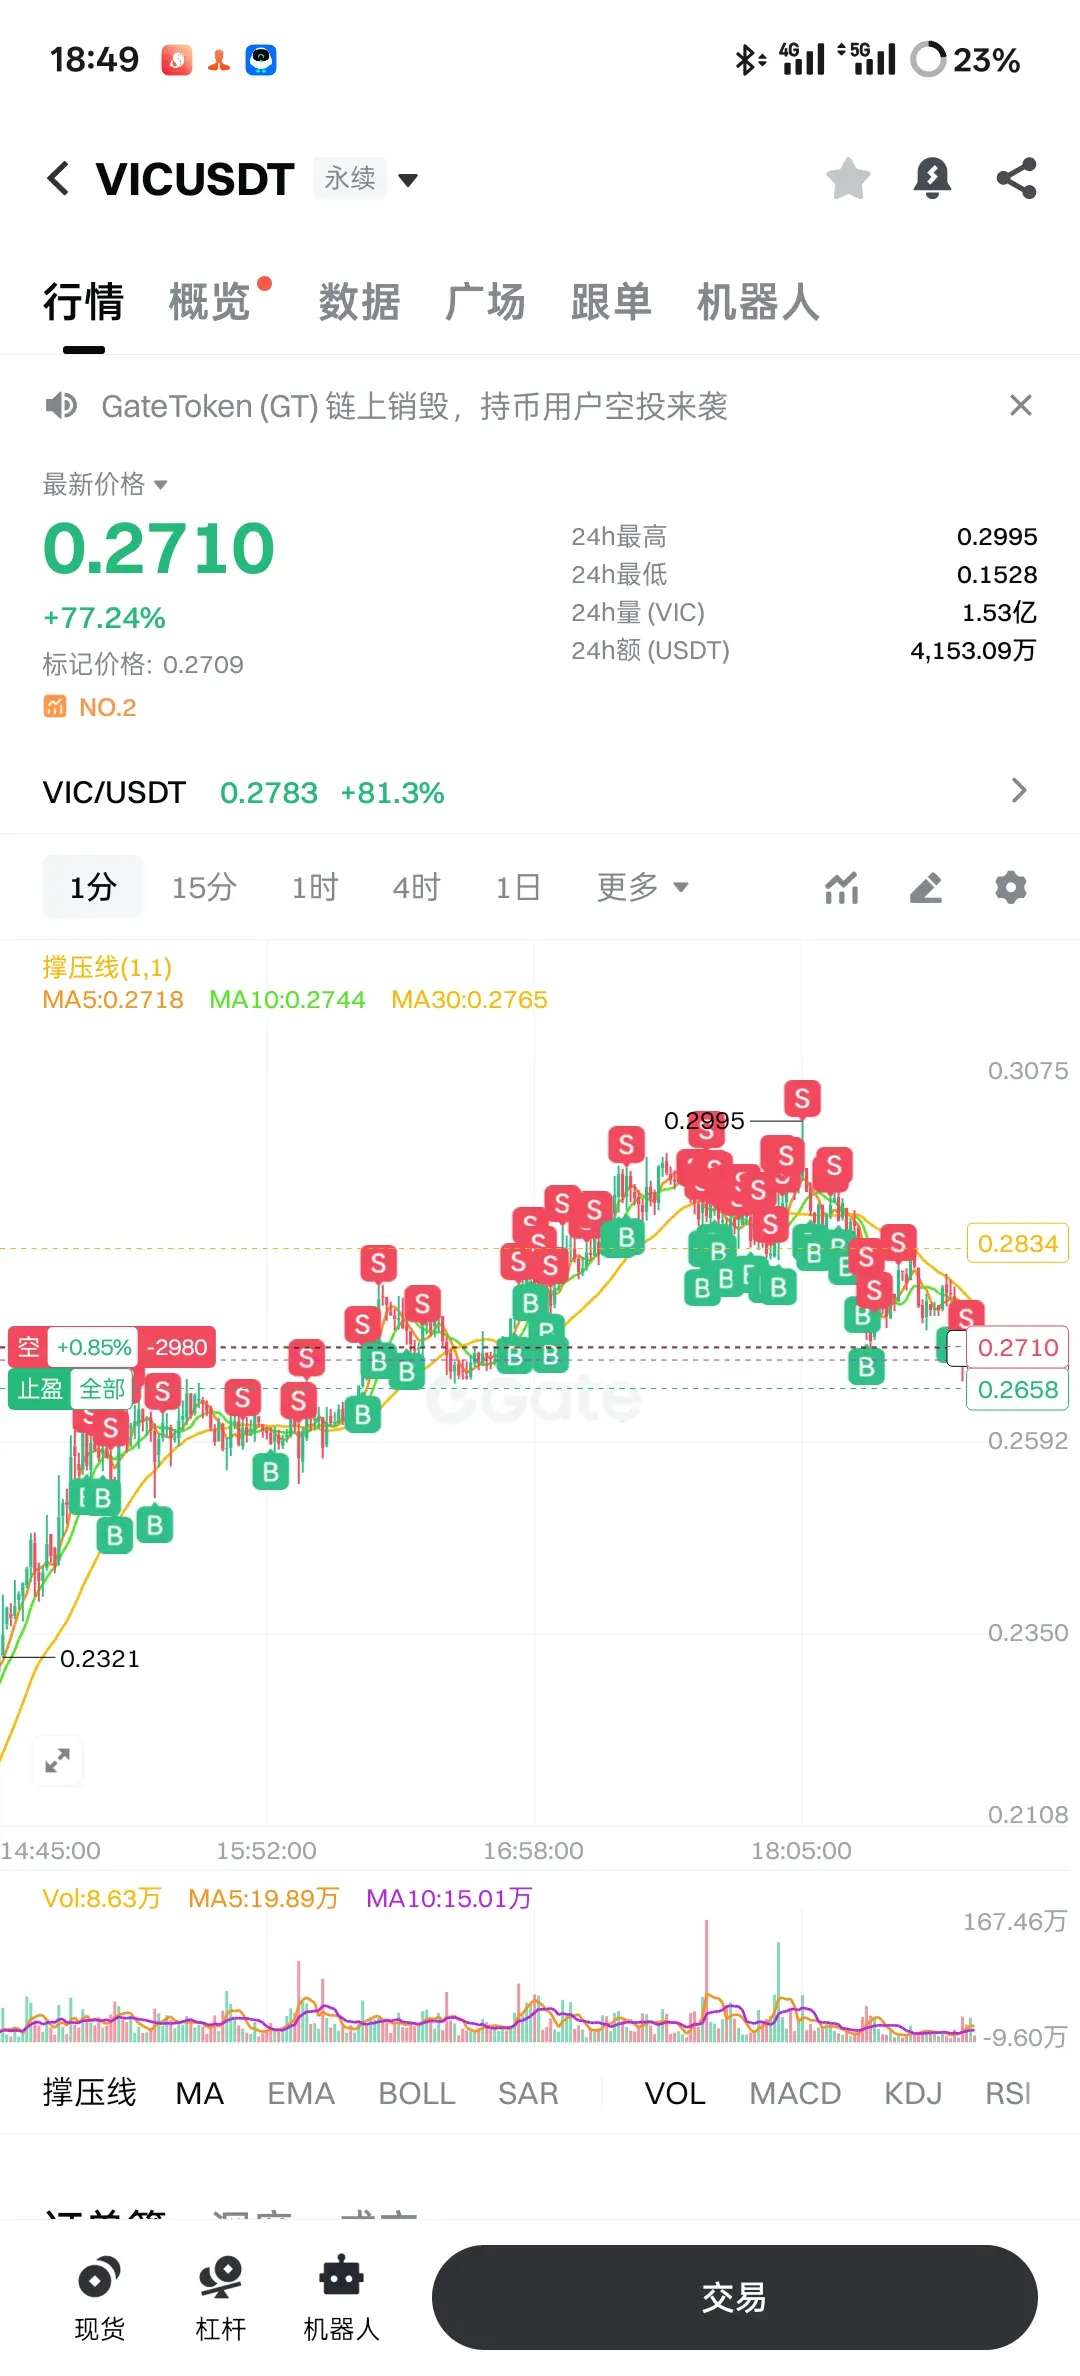The width and height of the screenshot is (1080, 2376).
Task: Tap the +77.24% change value
Action: [104, 618]
